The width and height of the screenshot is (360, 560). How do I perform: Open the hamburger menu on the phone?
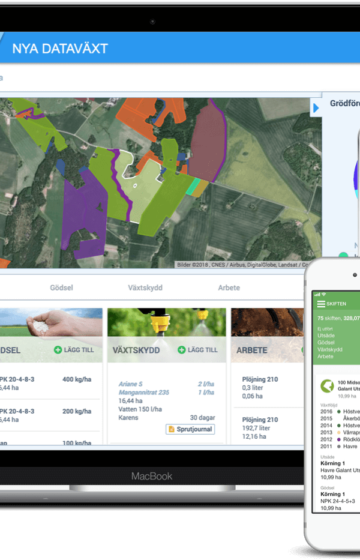pyautogui.click(x=321, y=304)
